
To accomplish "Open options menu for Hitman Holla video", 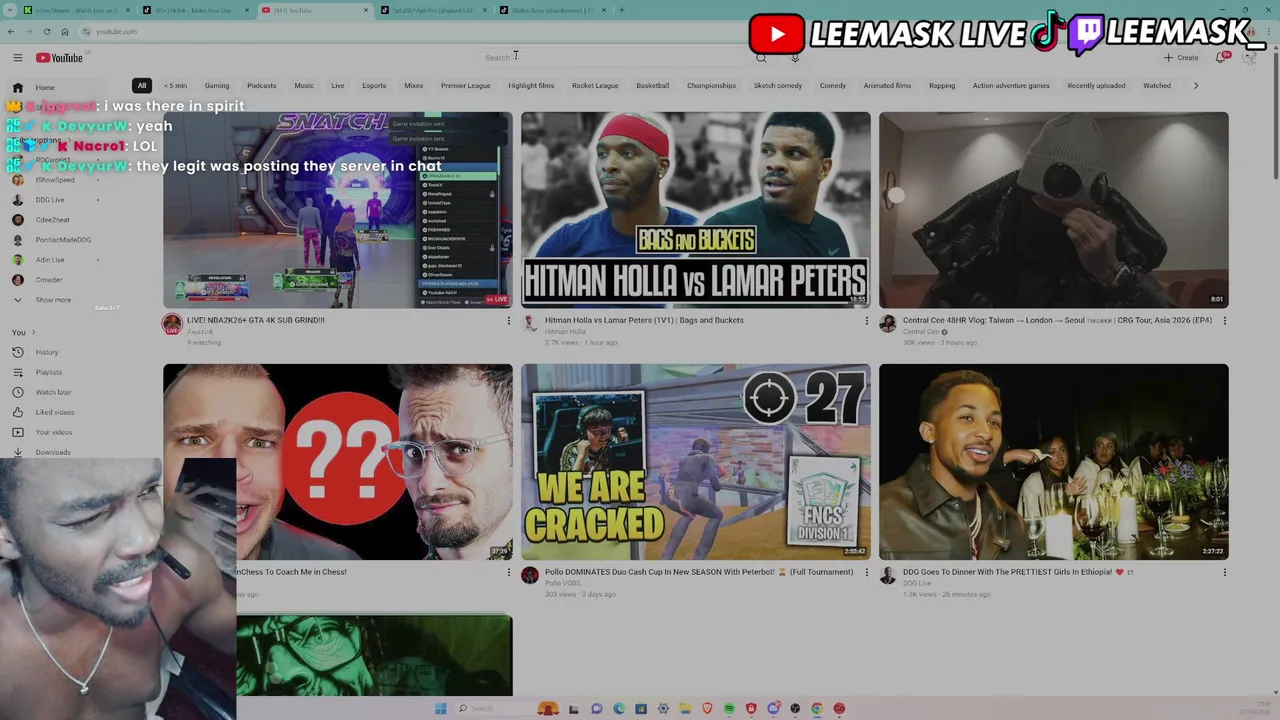I will point(866,321).
